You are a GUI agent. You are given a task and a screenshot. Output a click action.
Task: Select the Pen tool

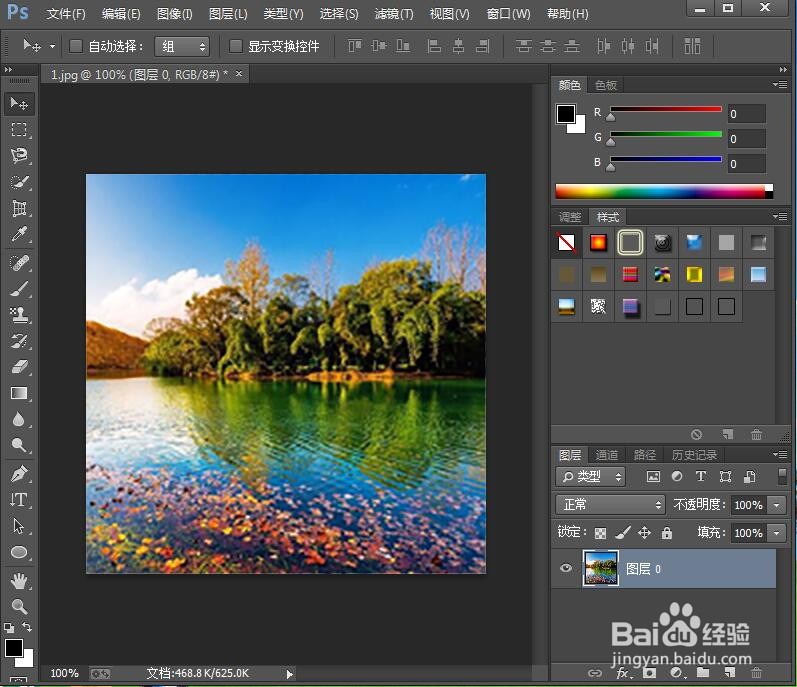(19, 474)
